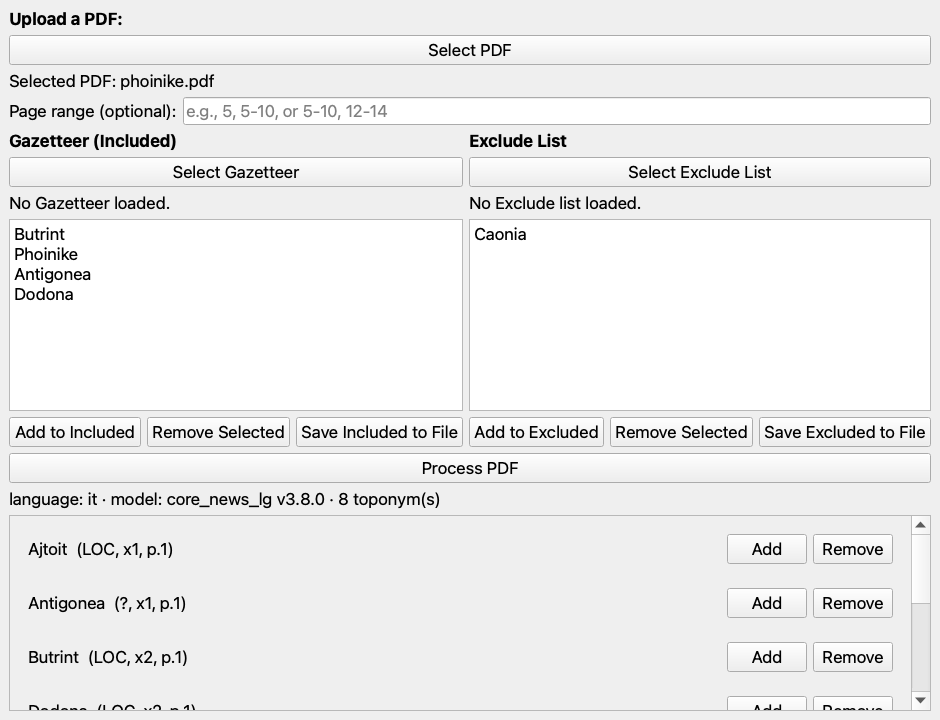Image resolution: width=940 pixels, height=720 pixels.
Task: Remove selected item from Gazetteer list
Action: coord(218,432)
